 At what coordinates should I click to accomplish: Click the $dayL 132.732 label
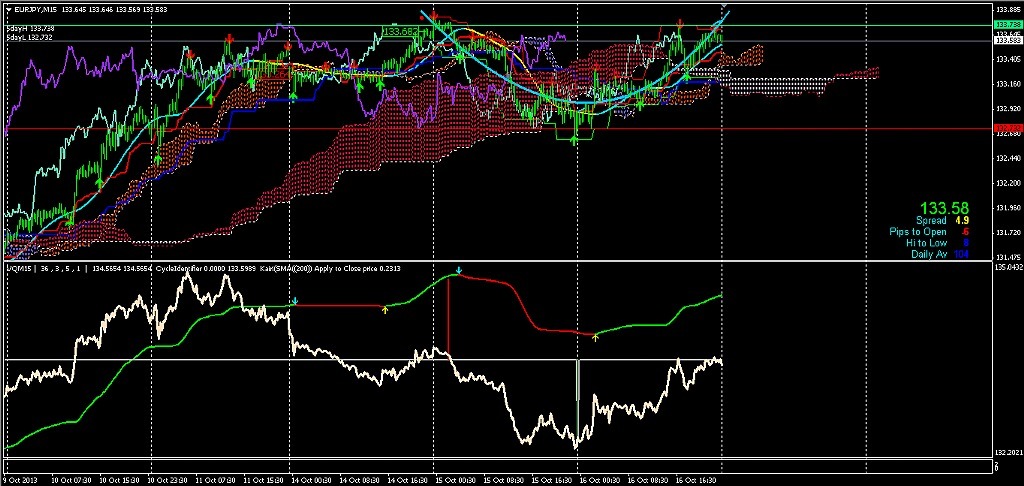point(29,38)
